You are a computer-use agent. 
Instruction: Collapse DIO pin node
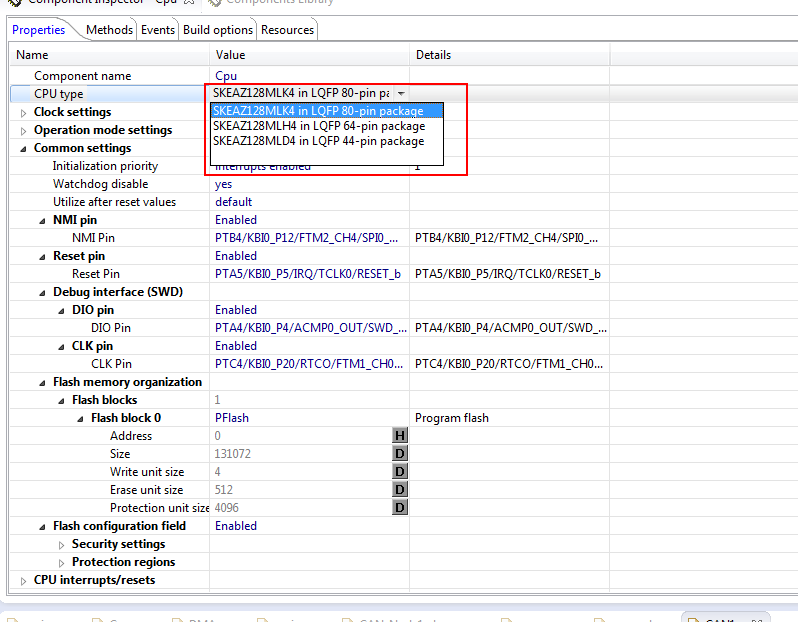[x=61, y=311]
